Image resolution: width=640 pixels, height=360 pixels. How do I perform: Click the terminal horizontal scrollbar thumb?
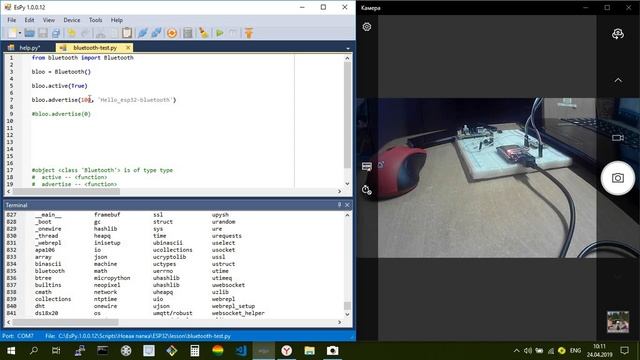pyautogui.click(x=65, y=322)
